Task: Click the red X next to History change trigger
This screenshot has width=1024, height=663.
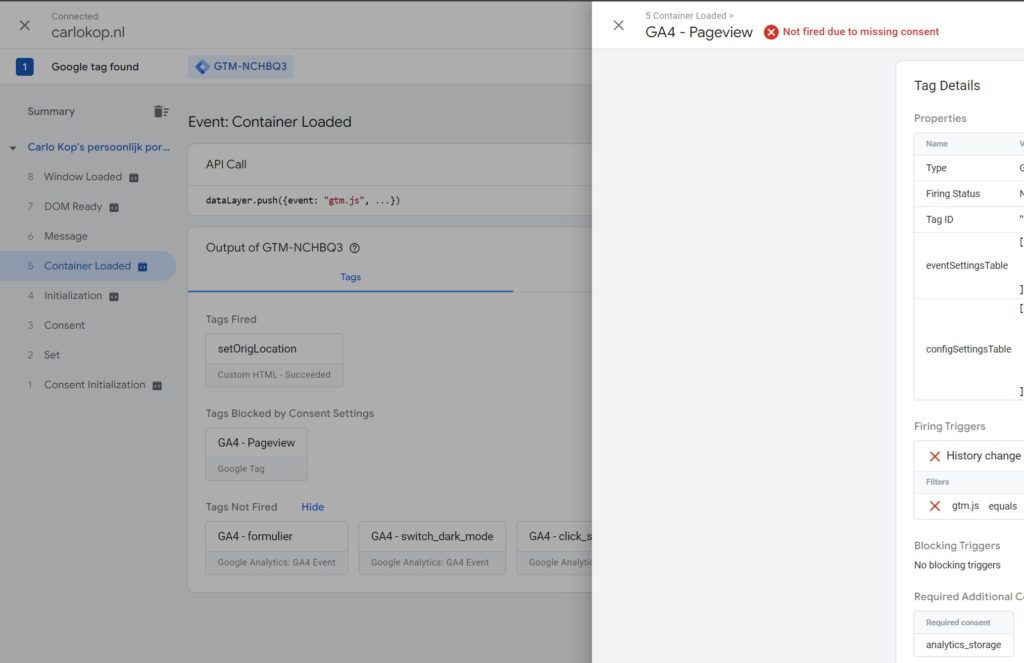Action: click(x=935, y=456)
